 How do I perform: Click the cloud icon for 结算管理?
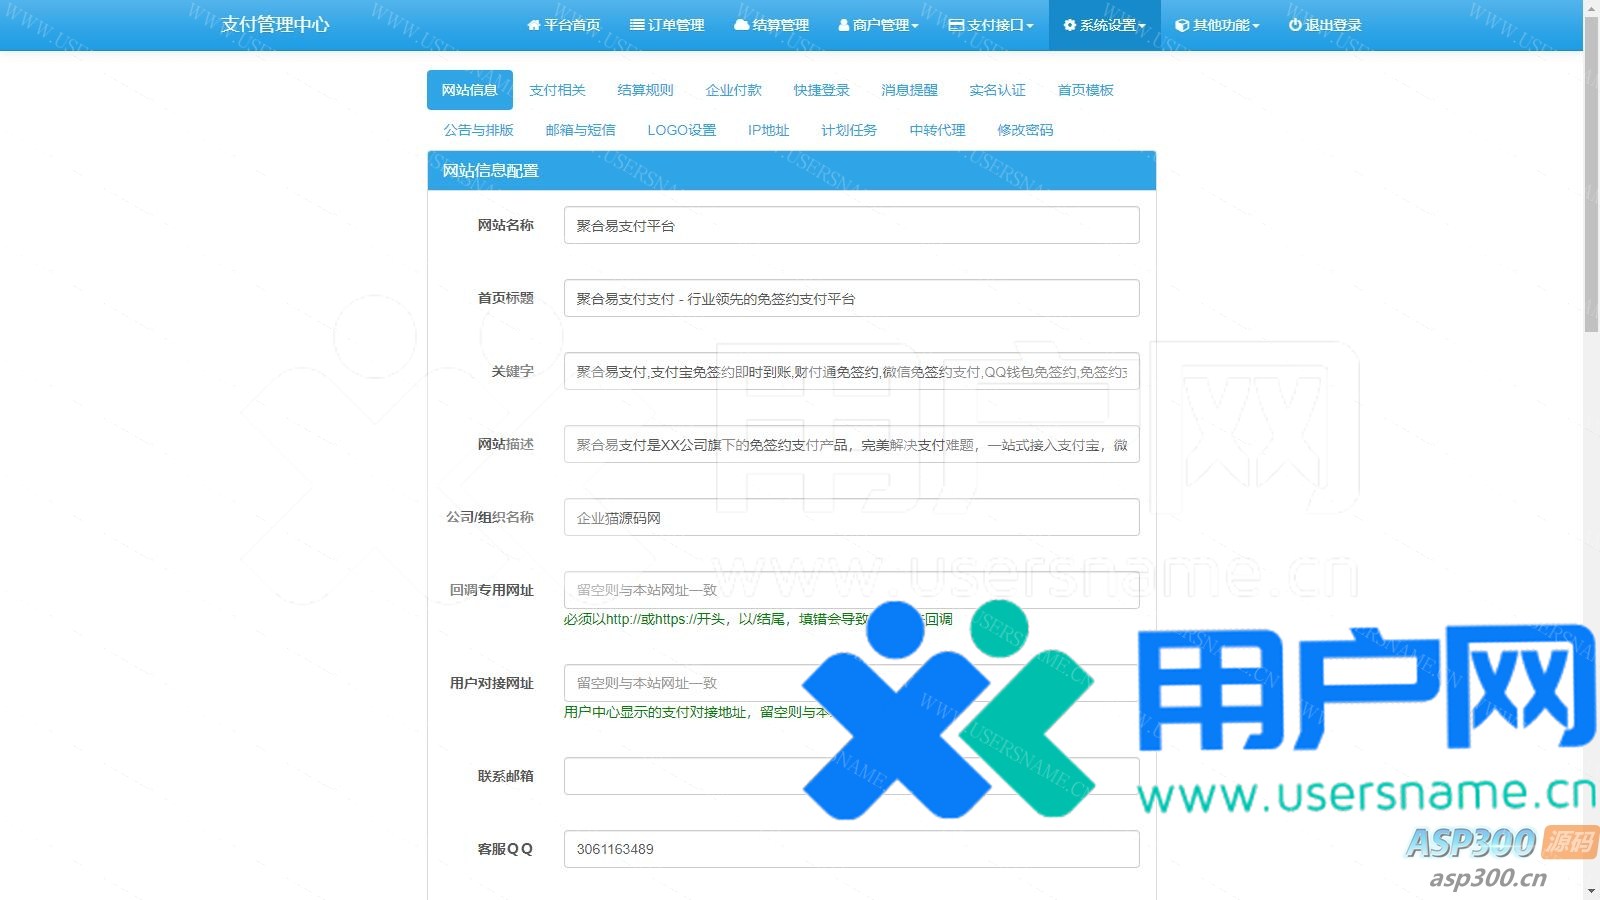[x=741, y=25]
